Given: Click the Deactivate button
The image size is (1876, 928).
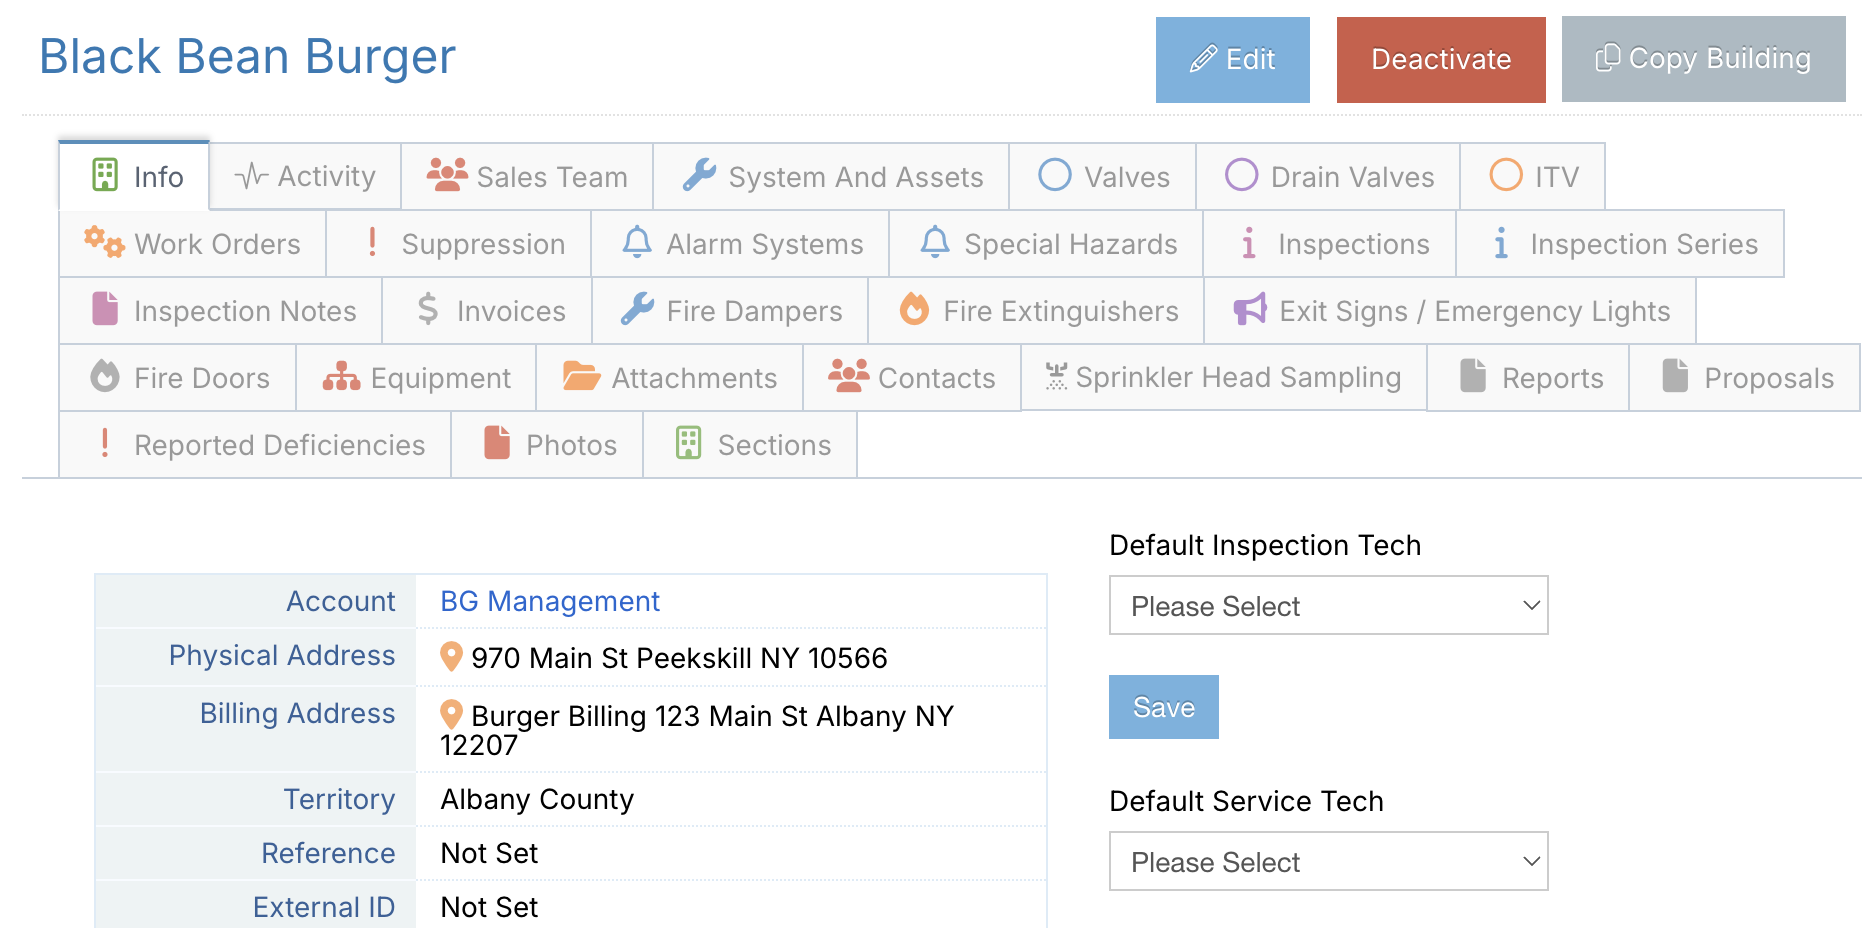Looking at the screenshot, I should click(1441, 60).
